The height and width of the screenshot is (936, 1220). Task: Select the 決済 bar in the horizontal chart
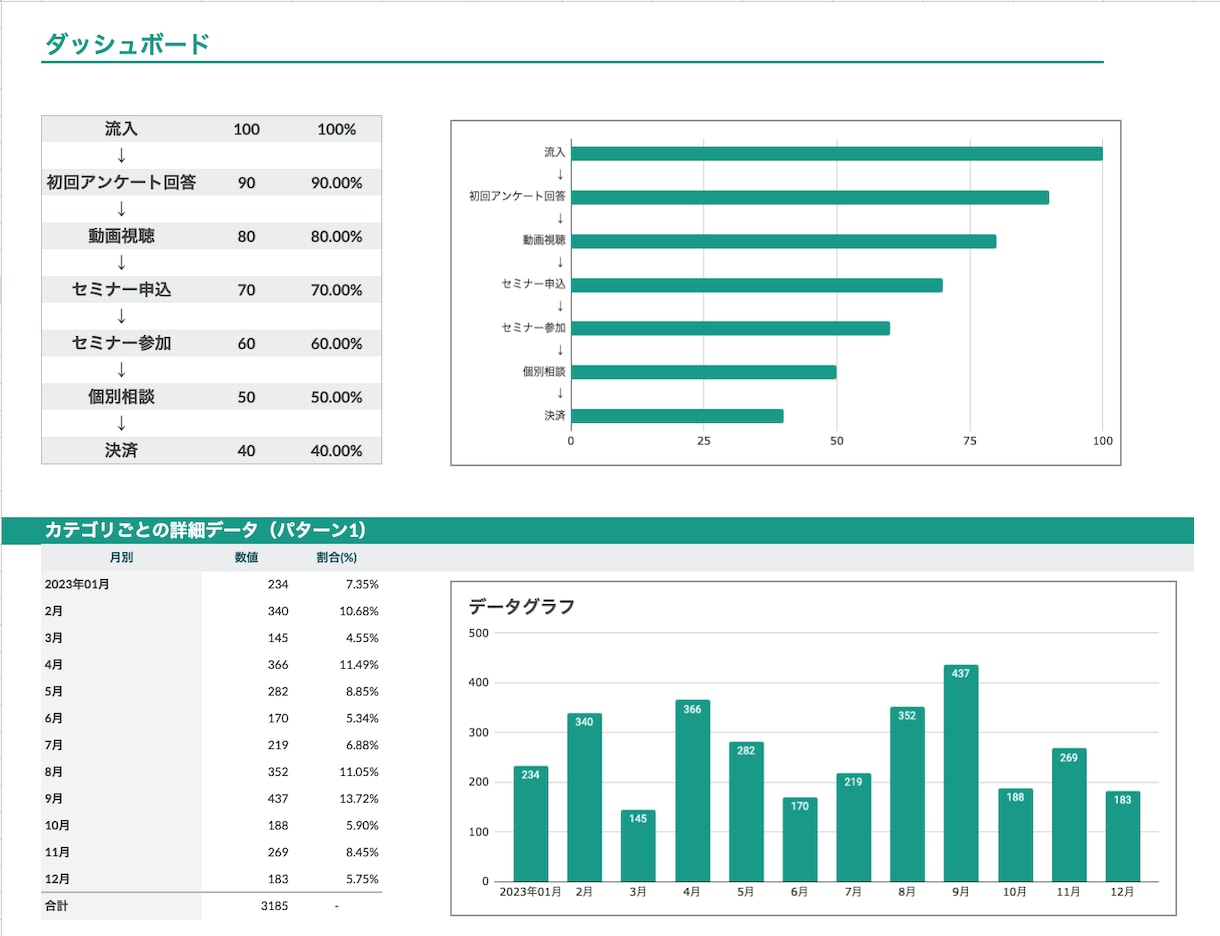pos(677,416)
